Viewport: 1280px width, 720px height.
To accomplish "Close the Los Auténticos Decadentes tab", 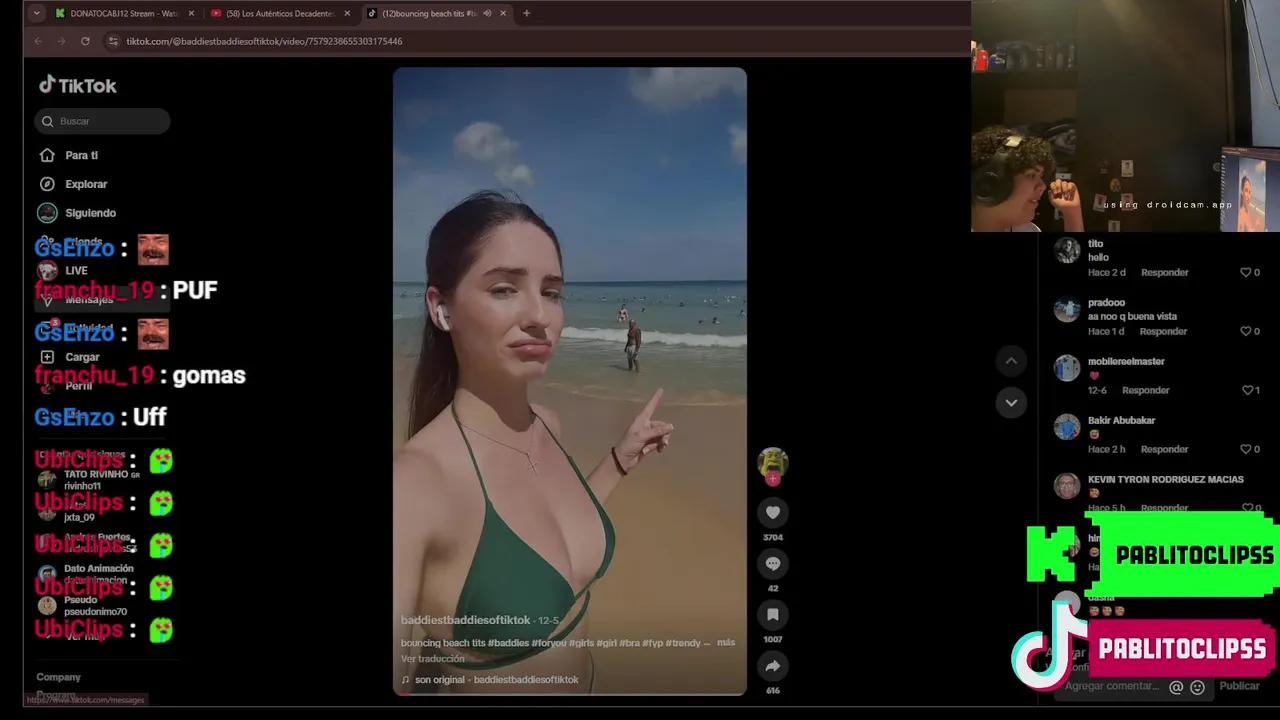I will pos(347,13).
